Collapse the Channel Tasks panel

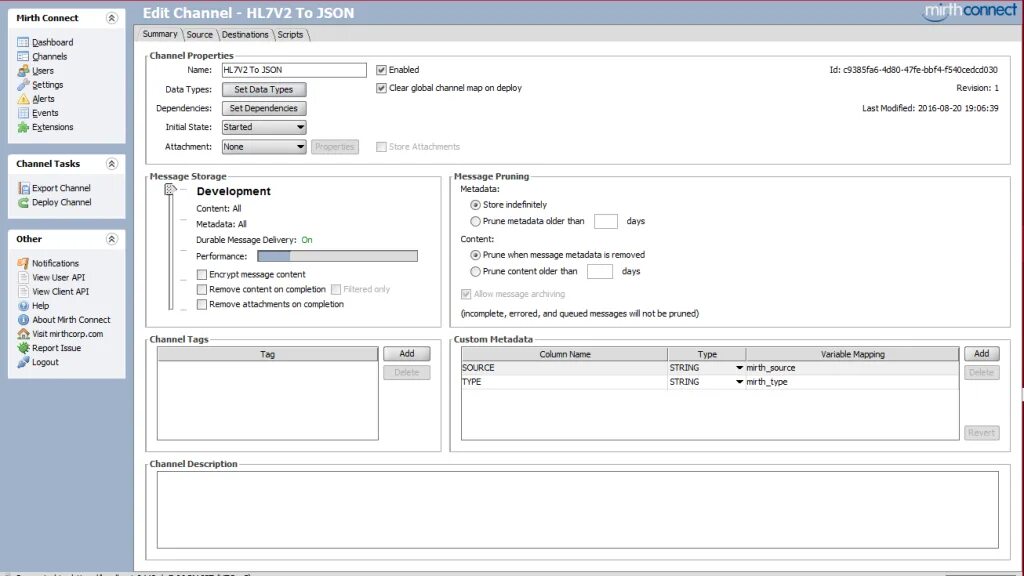[112, 164]
